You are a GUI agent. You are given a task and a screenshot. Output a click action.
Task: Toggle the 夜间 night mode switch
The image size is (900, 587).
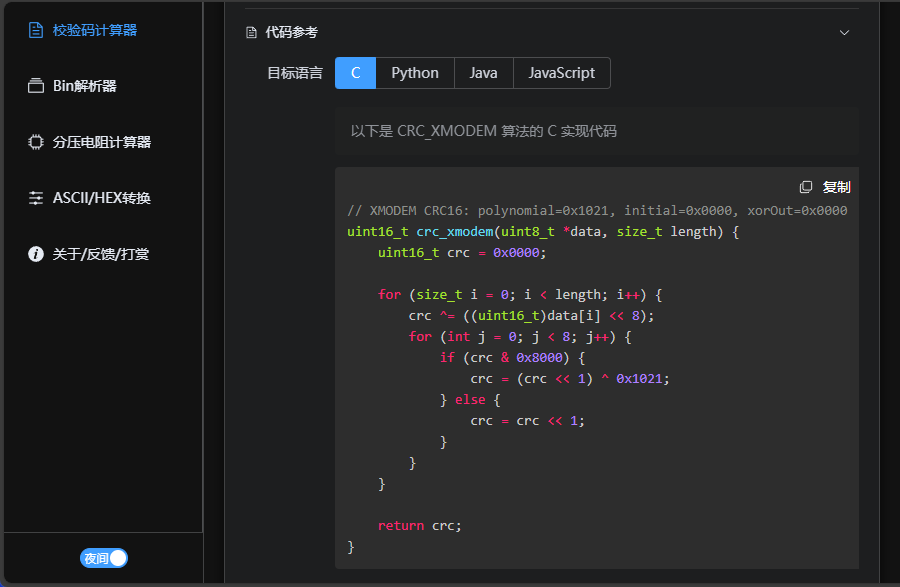pyautogui.click(x=104, y=558)
